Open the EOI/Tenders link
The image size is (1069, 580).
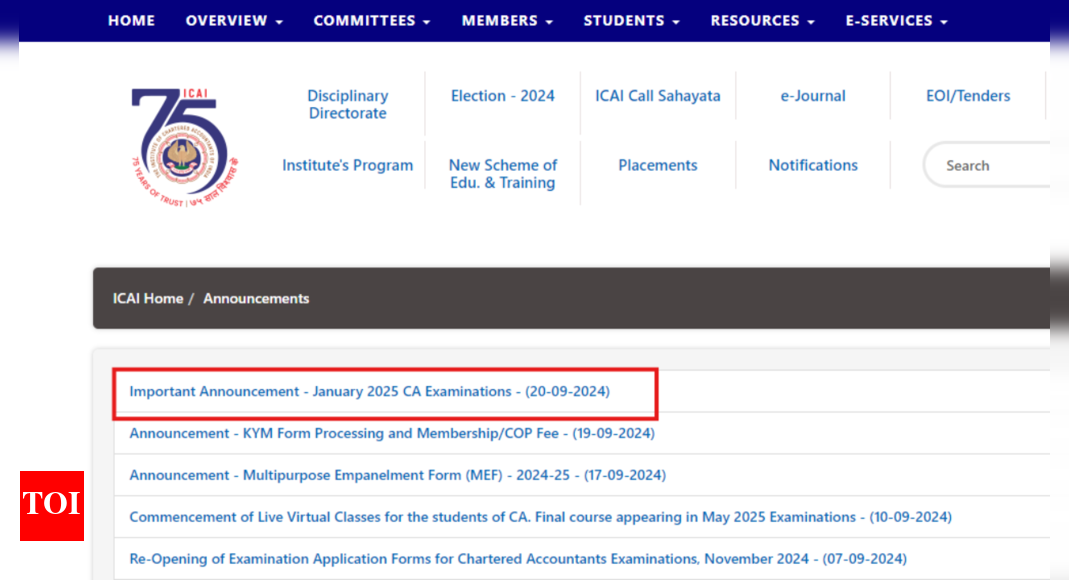[967, 96]
